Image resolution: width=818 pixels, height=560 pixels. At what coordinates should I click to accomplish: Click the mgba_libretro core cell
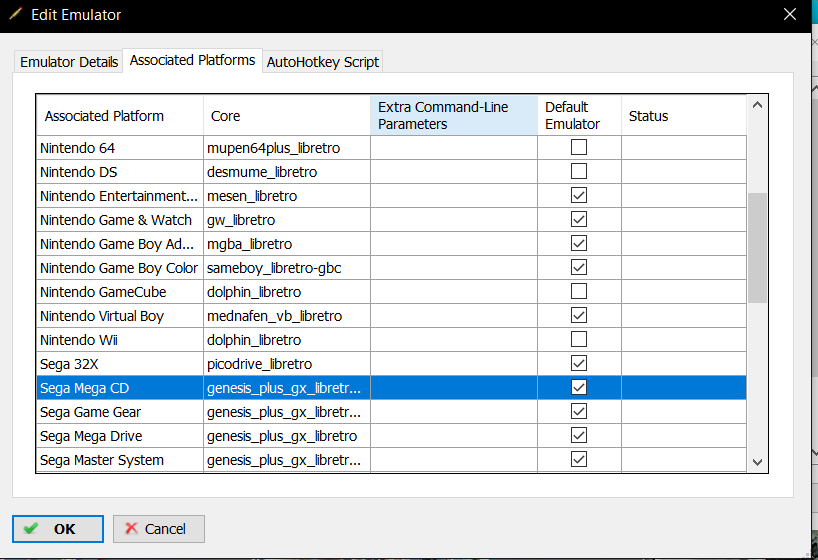286,244
